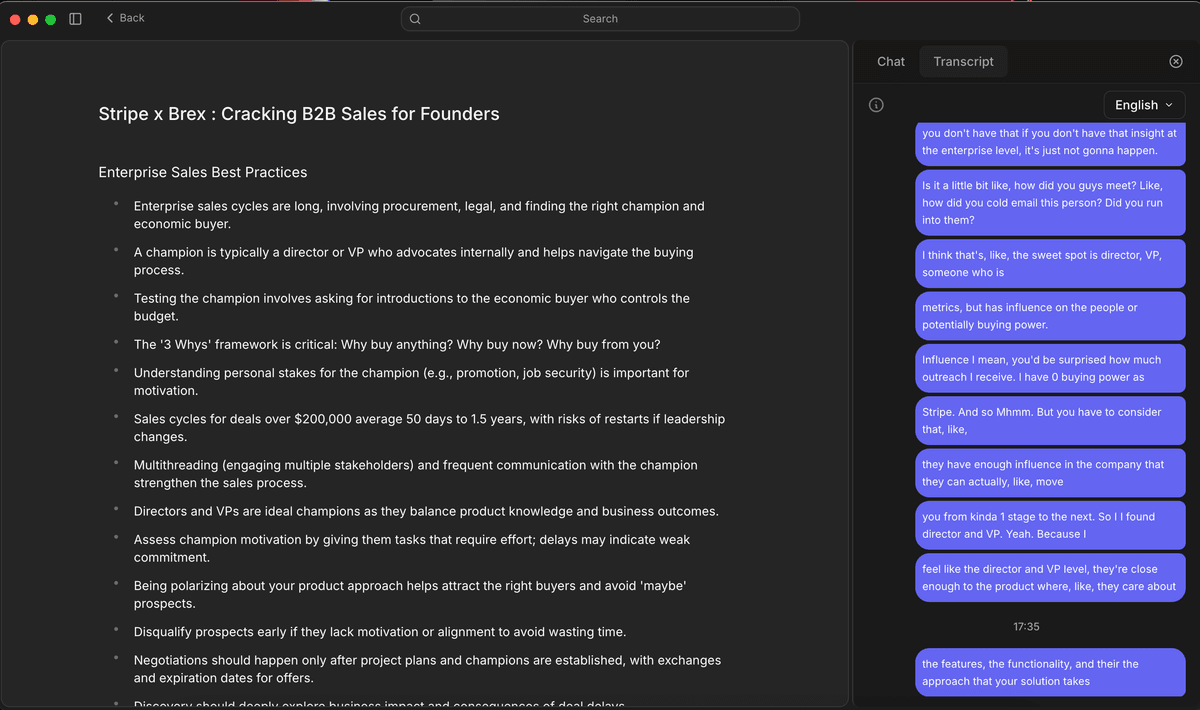Click transcript bubble 'feel like the director and VP level'

(x=1050, y=577)
